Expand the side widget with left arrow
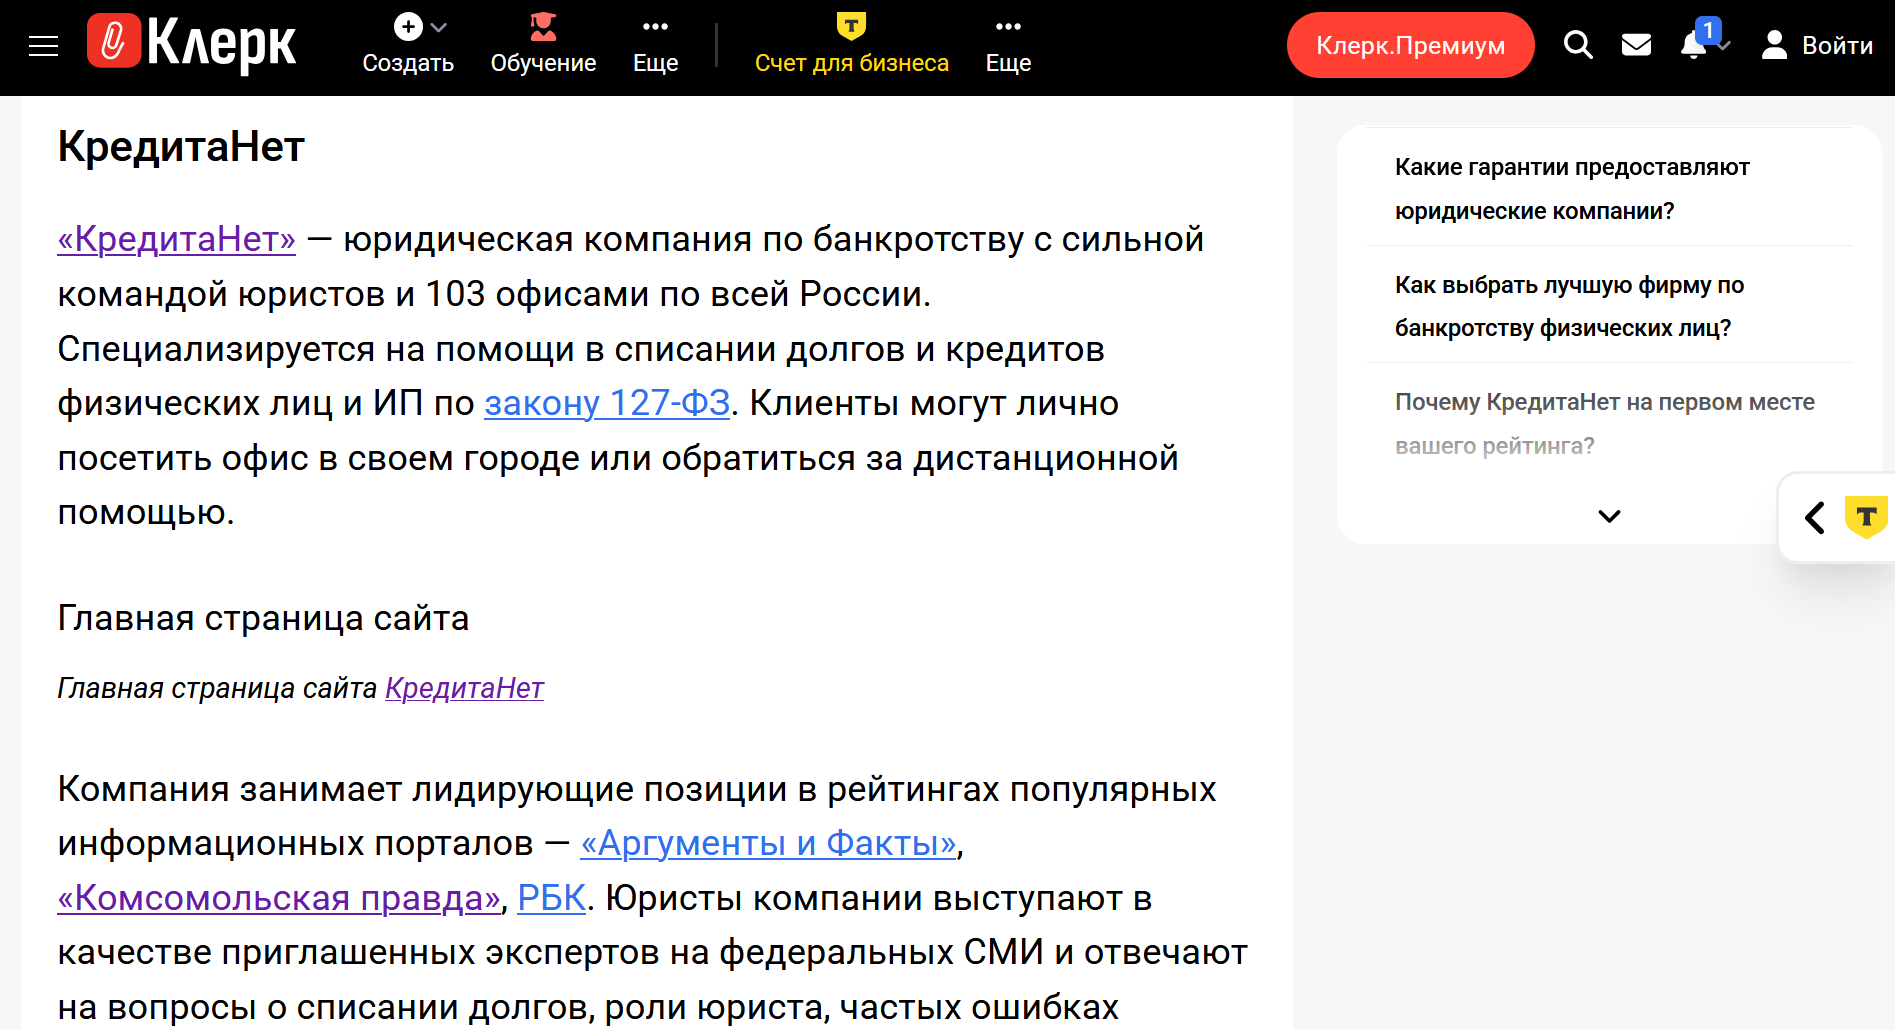The width and height of the screenshot is (1895, 1030). point(1815,518)
